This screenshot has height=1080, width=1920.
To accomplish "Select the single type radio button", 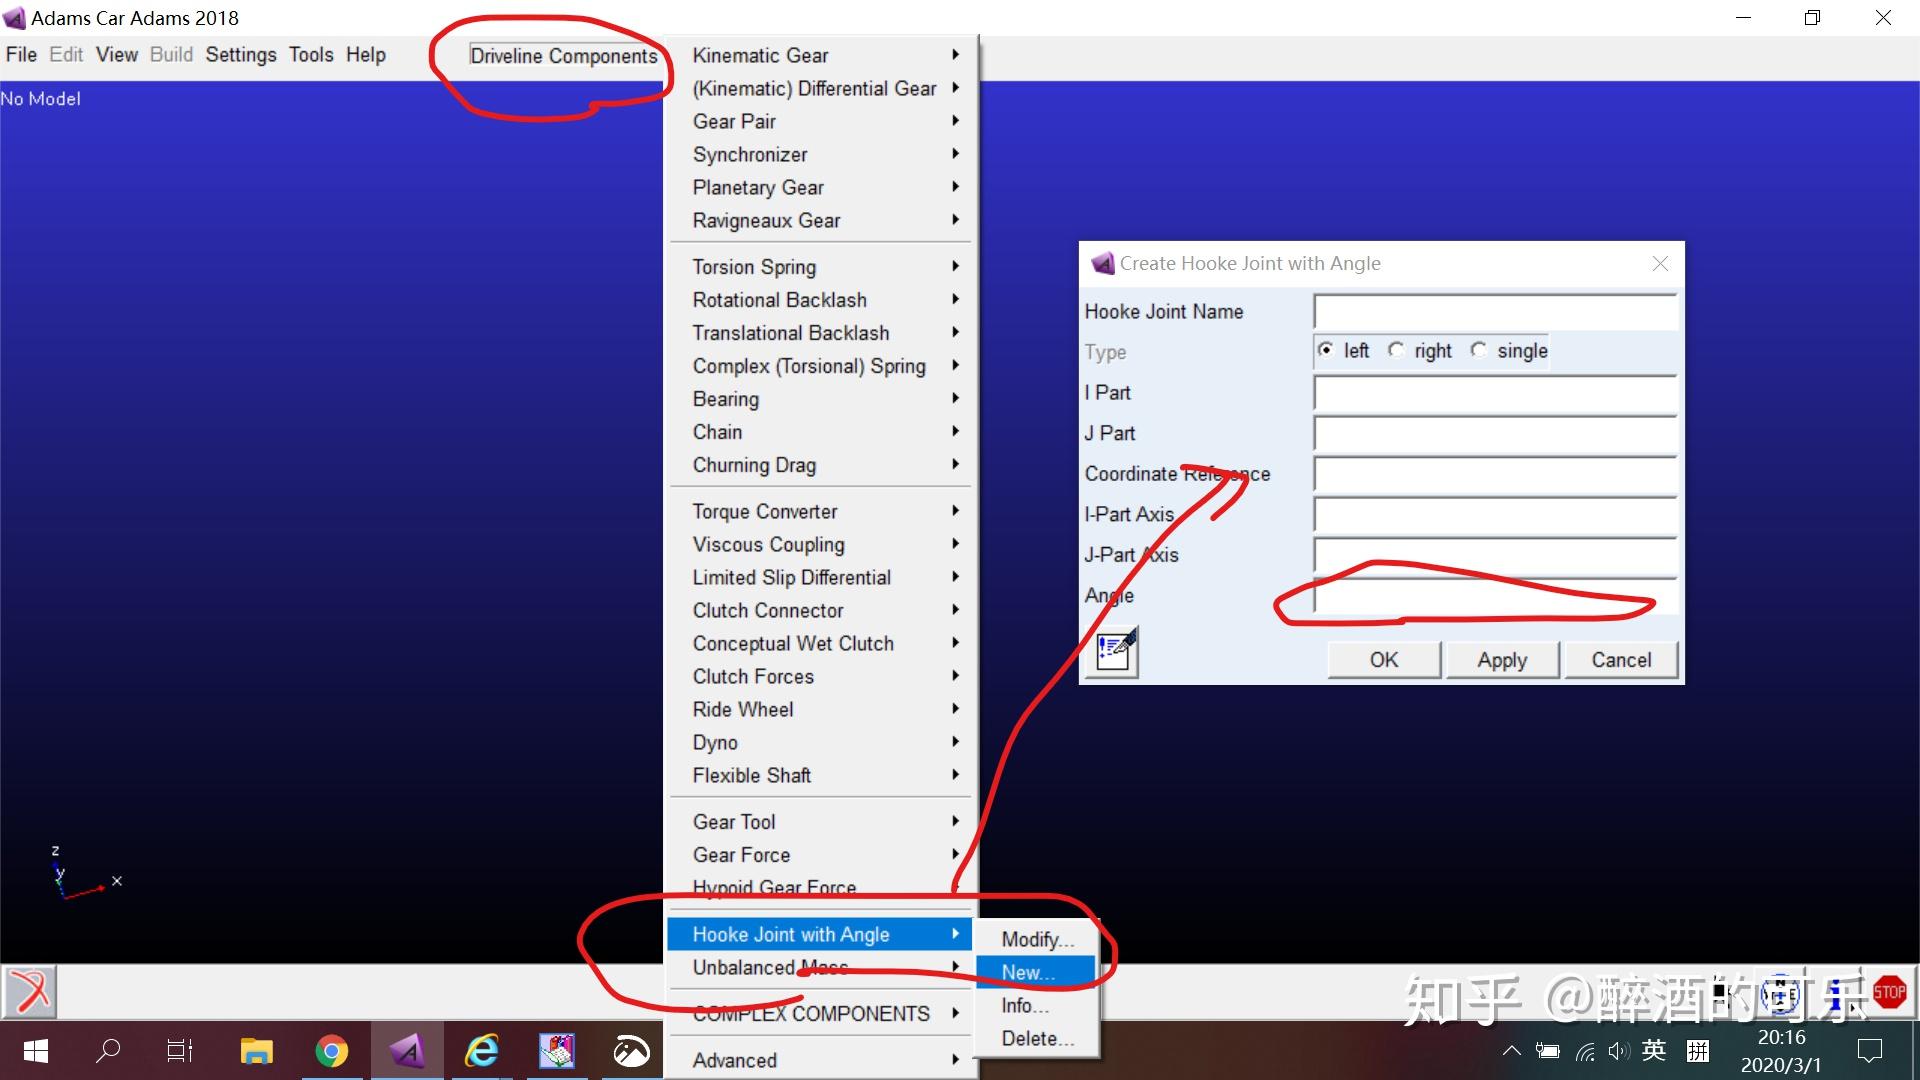I will coord(1479,350).
